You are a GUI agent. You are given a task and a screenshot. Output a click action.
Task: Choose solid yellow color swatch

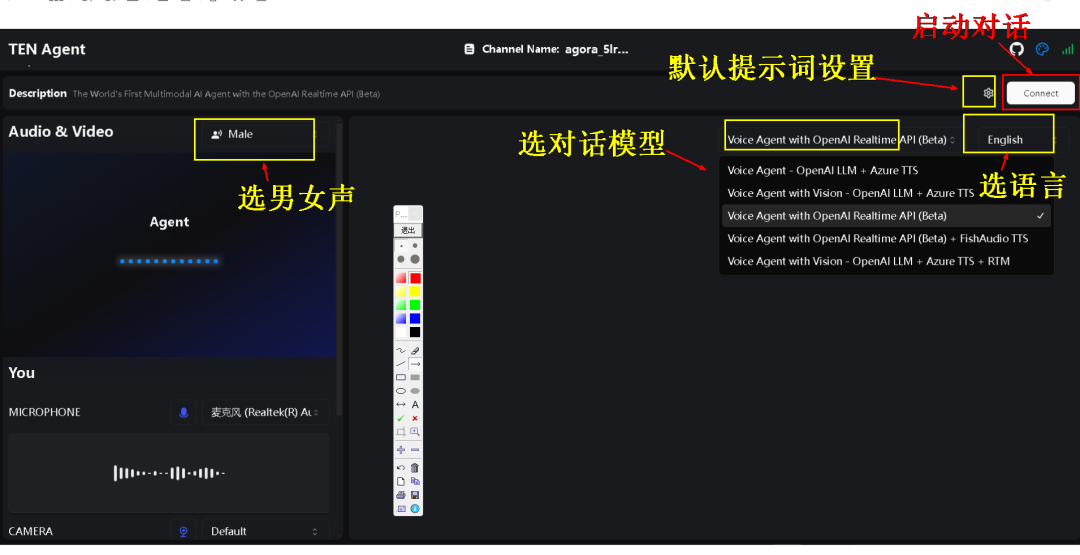(x=415, y=291)
